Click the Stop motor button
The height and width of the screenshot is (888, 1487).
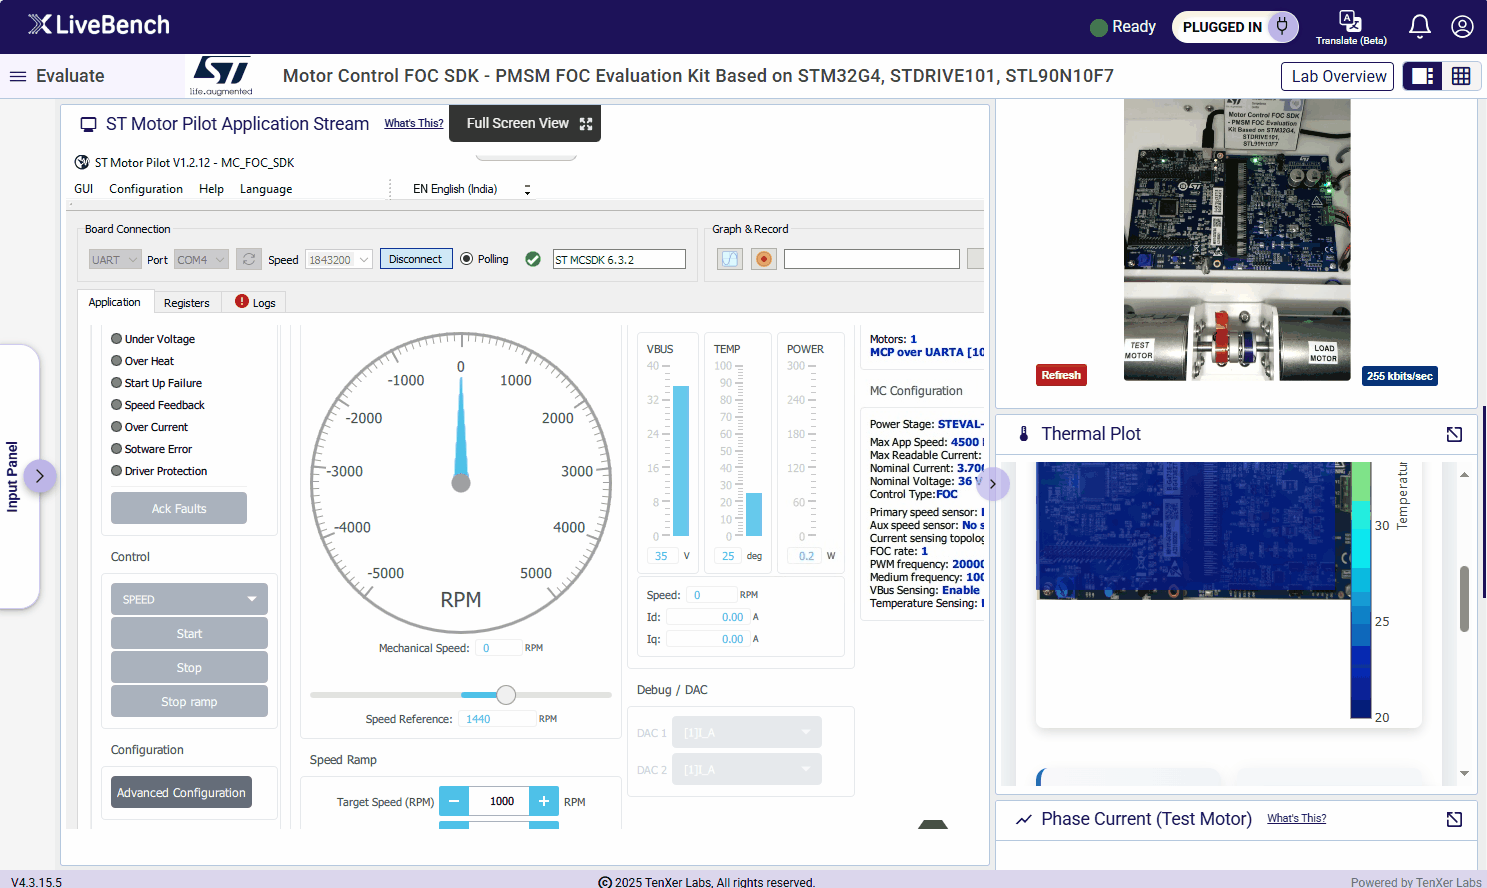189,667
